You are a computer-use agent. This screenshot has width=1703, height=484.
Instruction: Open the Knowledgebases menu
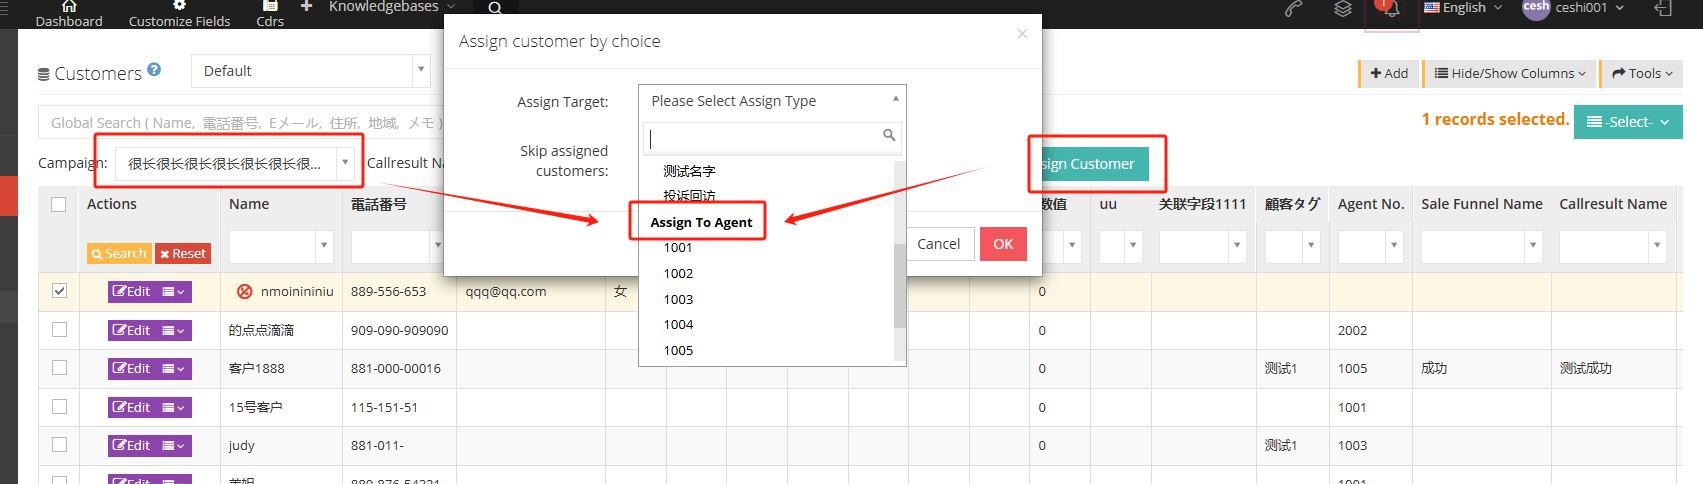tap(392, 7)
